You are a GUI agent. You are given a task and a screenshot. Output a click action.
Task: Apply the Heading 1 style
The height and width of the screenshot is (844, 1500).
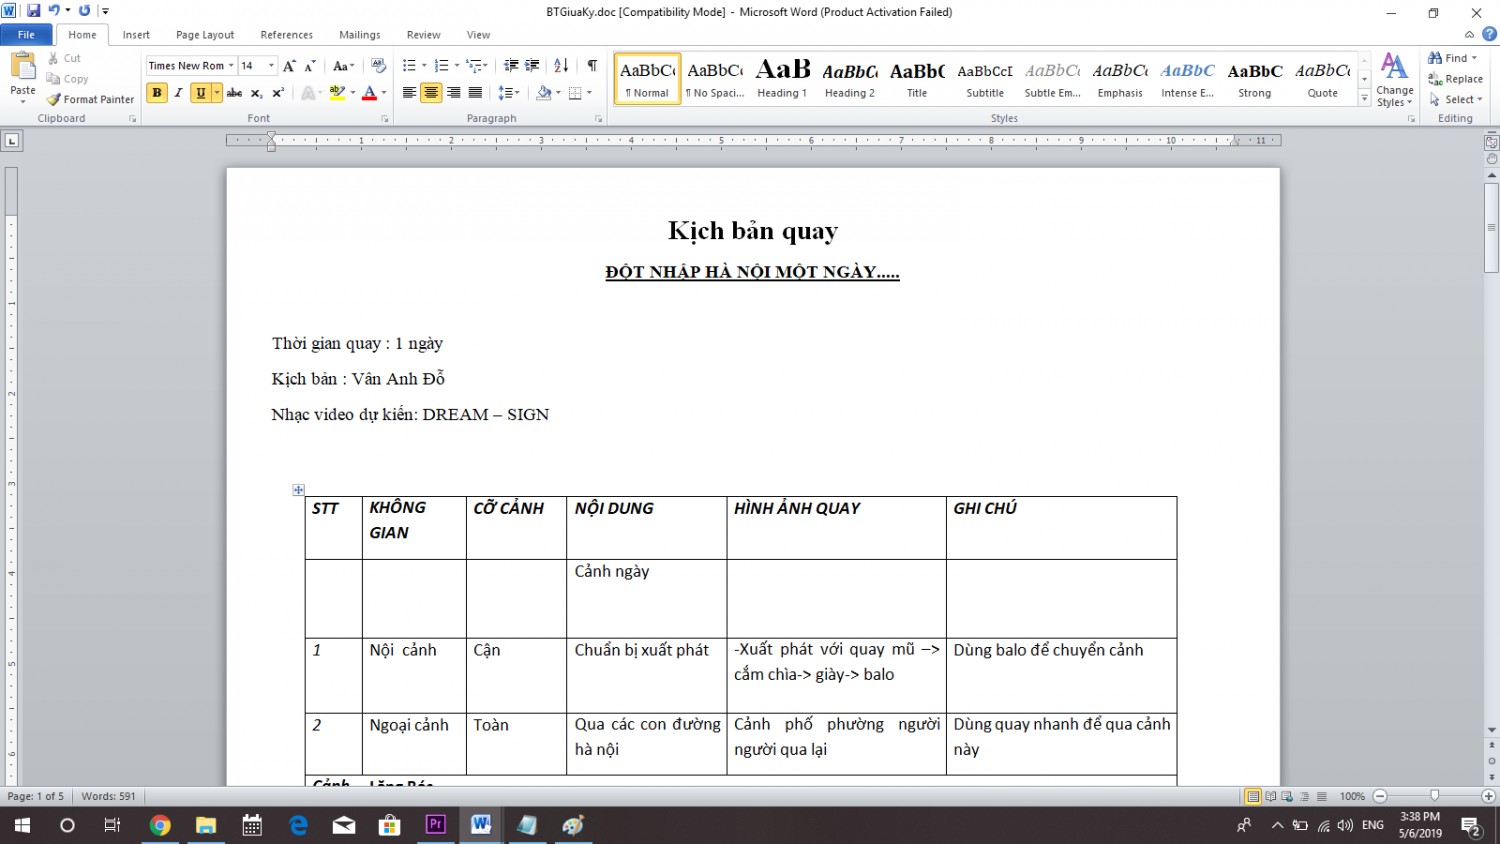click(x=782, y=79)
